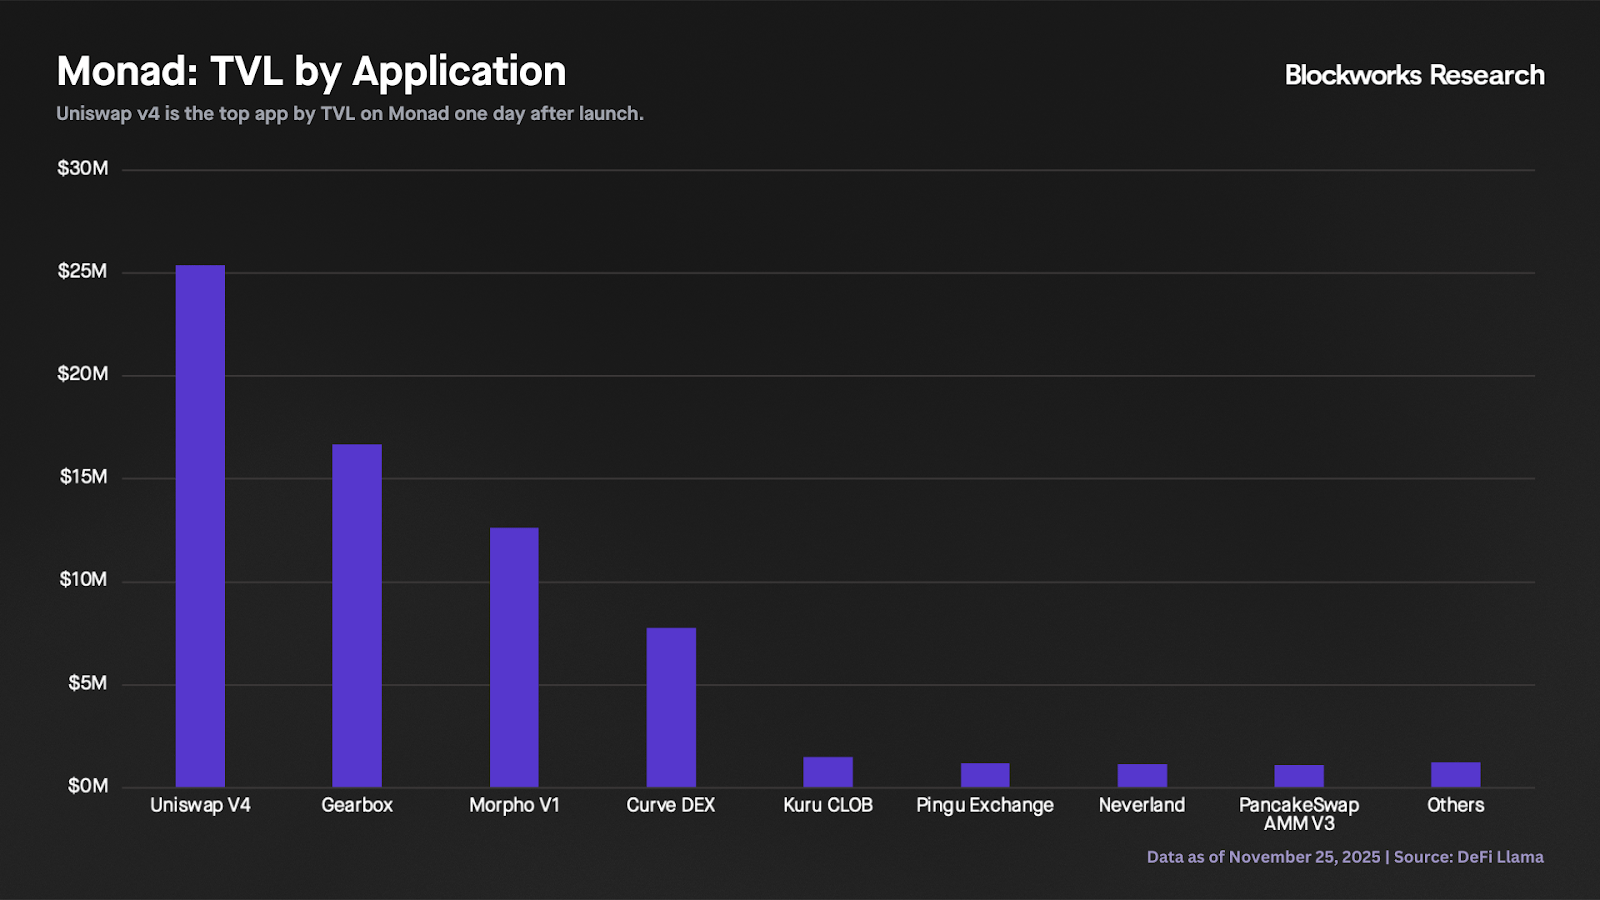Select the Pingu Exchange bar
This screenshot has height=900, width=1600.
985,775
